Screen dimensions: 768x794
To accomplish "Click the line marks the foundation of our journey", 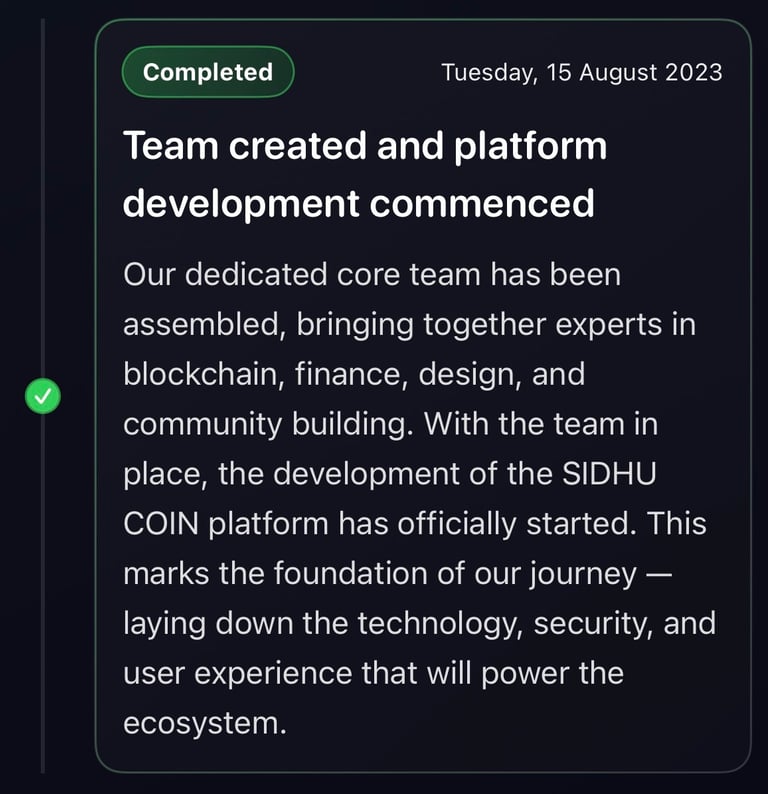I will [x=380, y=574].
